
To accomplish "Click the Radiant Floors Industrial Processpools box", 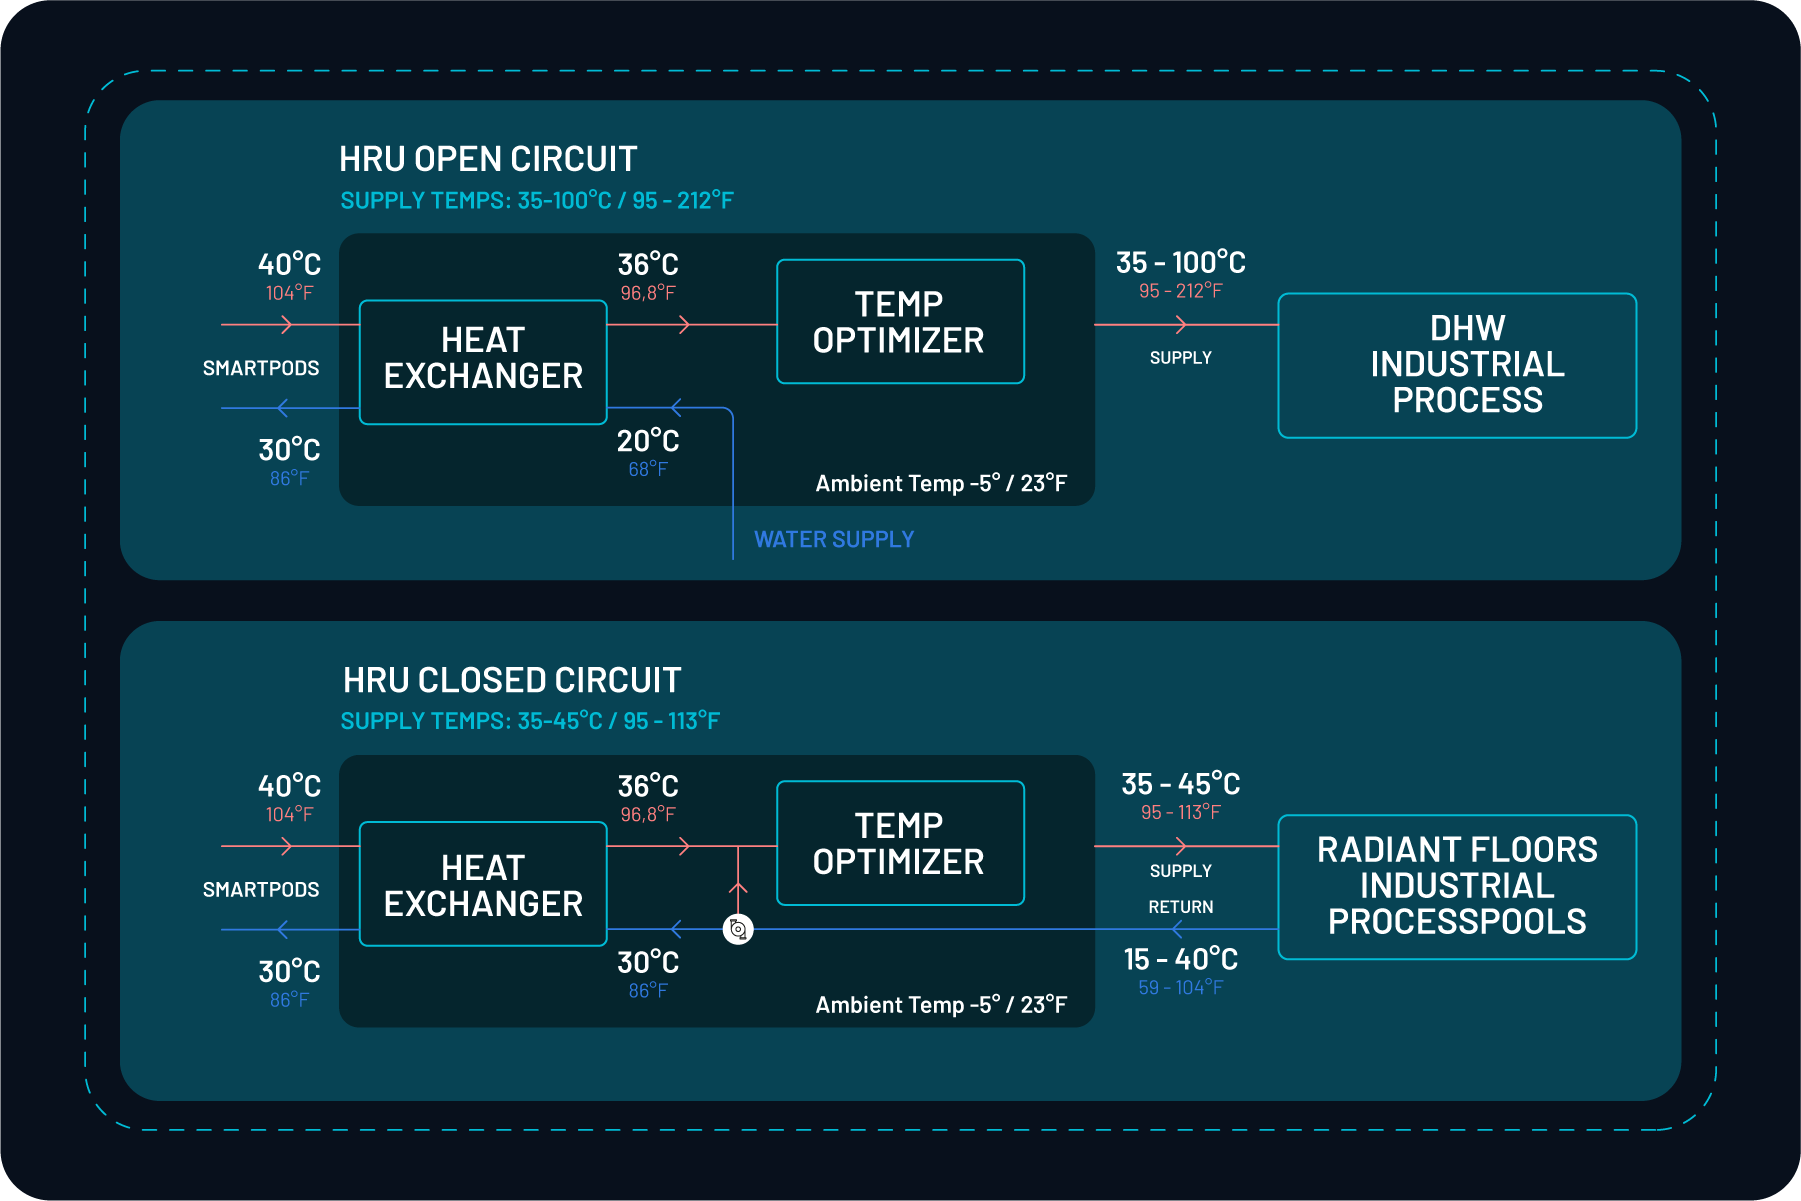I will tap(1457, 887).
